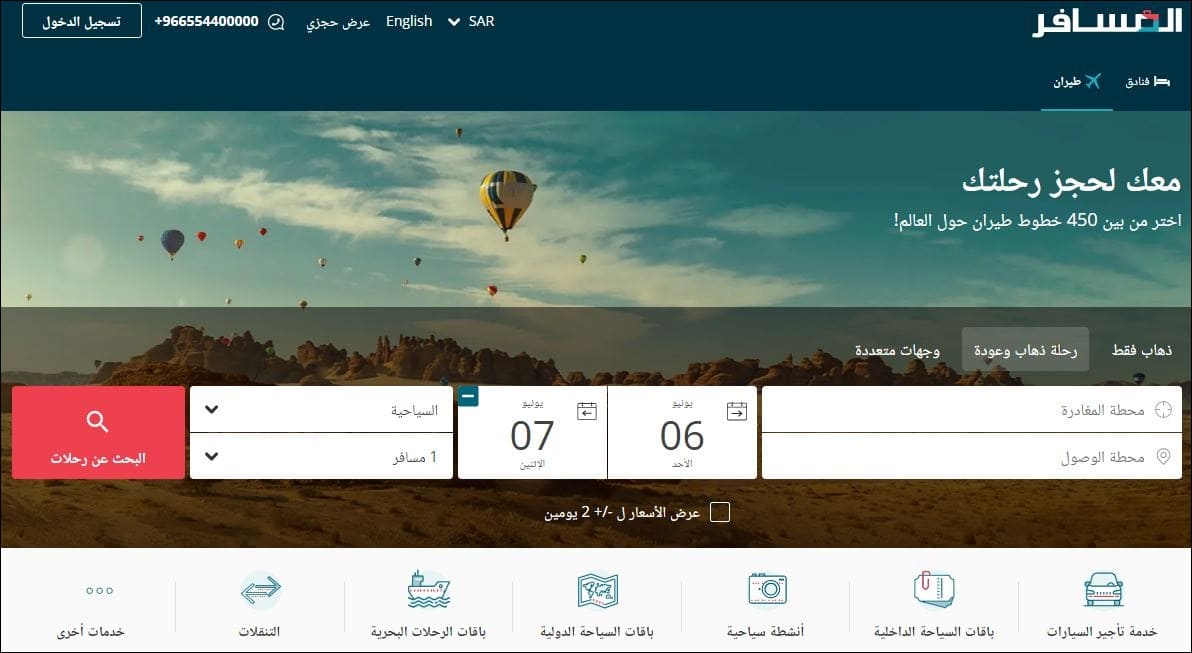
Task: Open cruise packages ship icon
Action: [429, 589]
